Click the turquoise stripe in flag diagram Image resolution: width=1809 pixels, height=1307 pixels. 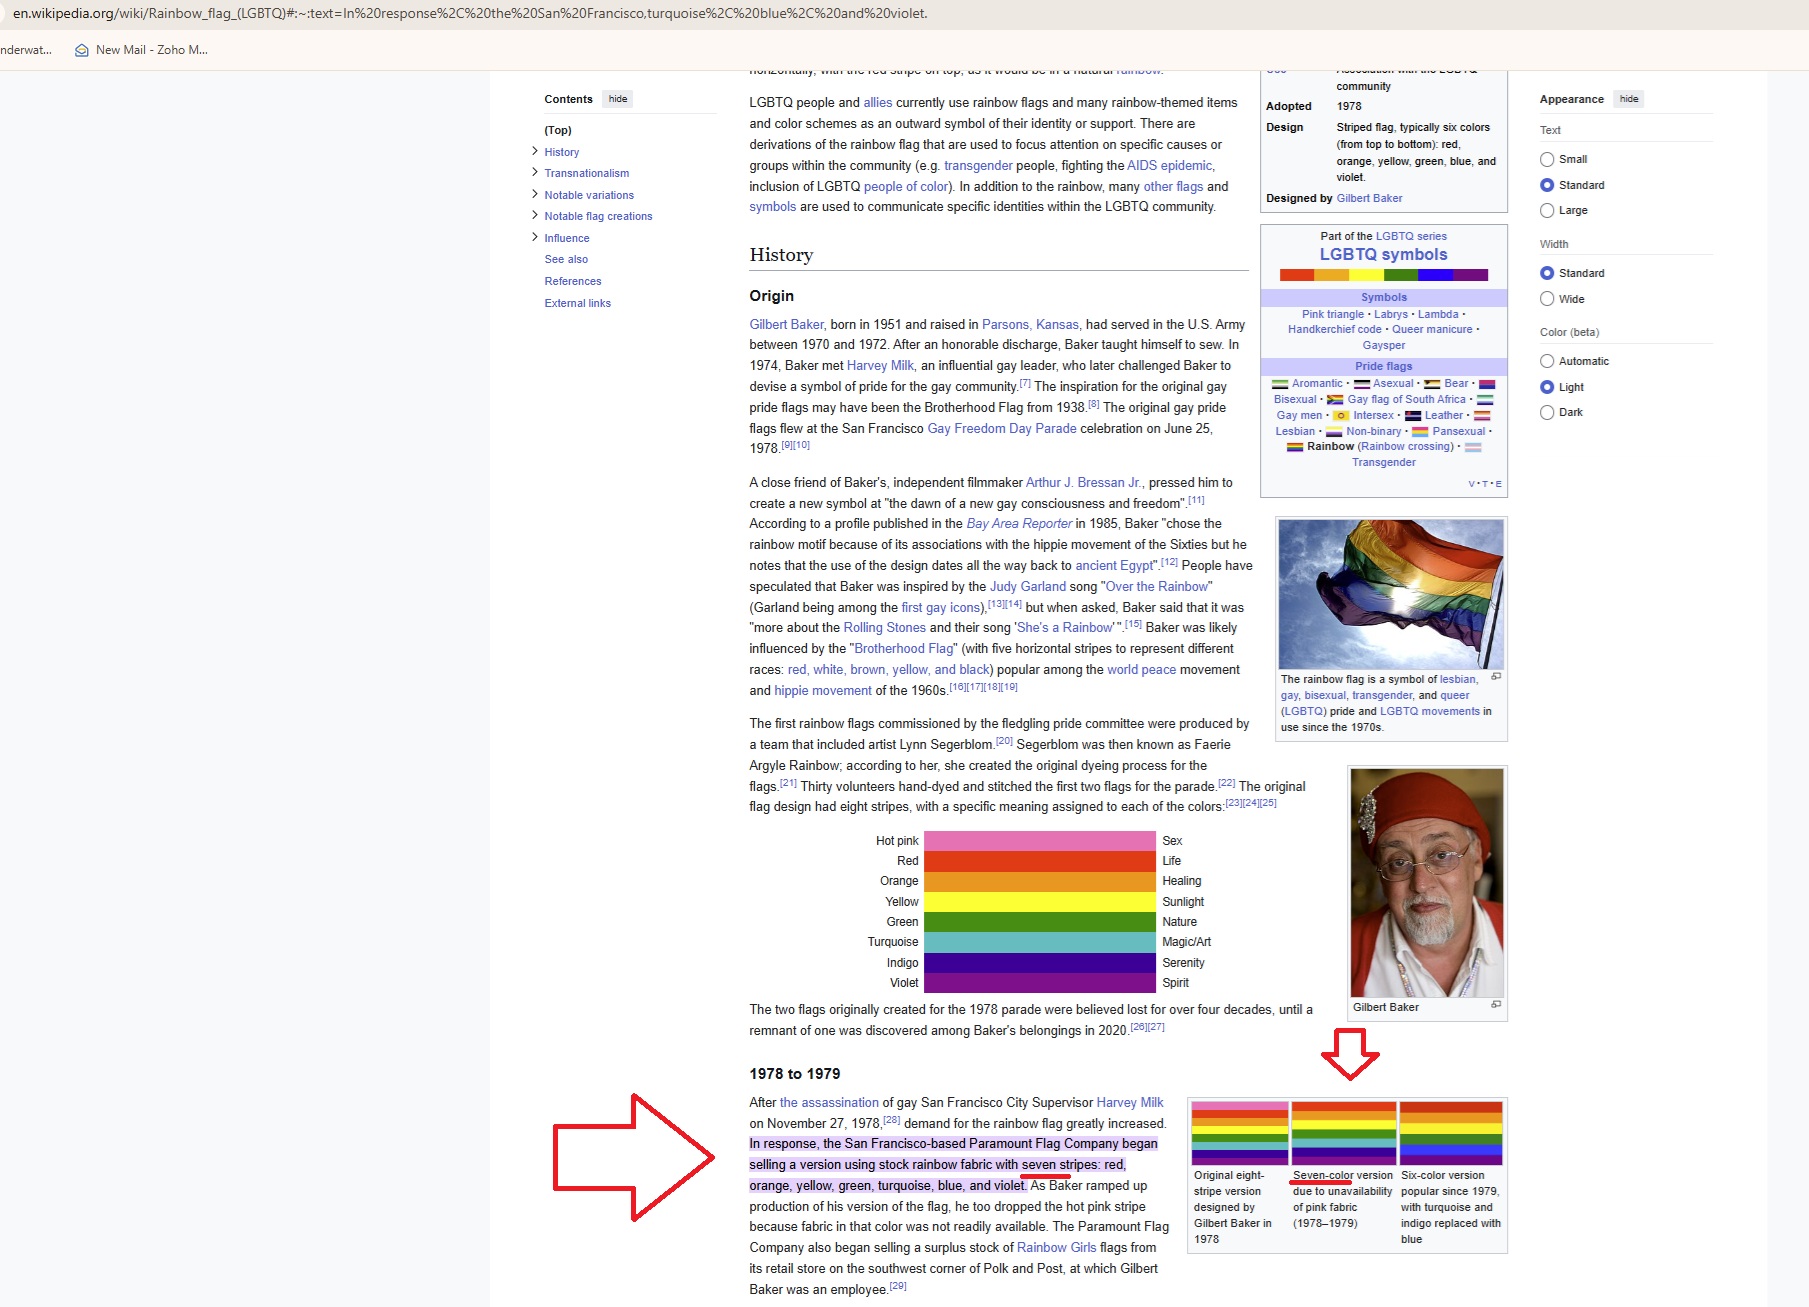[x=1039, y=942]
